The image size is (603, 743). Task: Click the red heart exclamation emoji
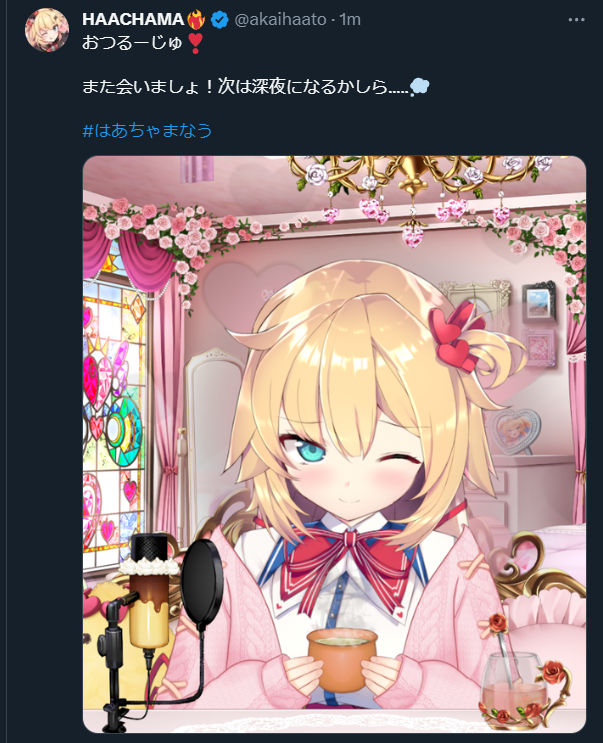[x=195, y=43]
